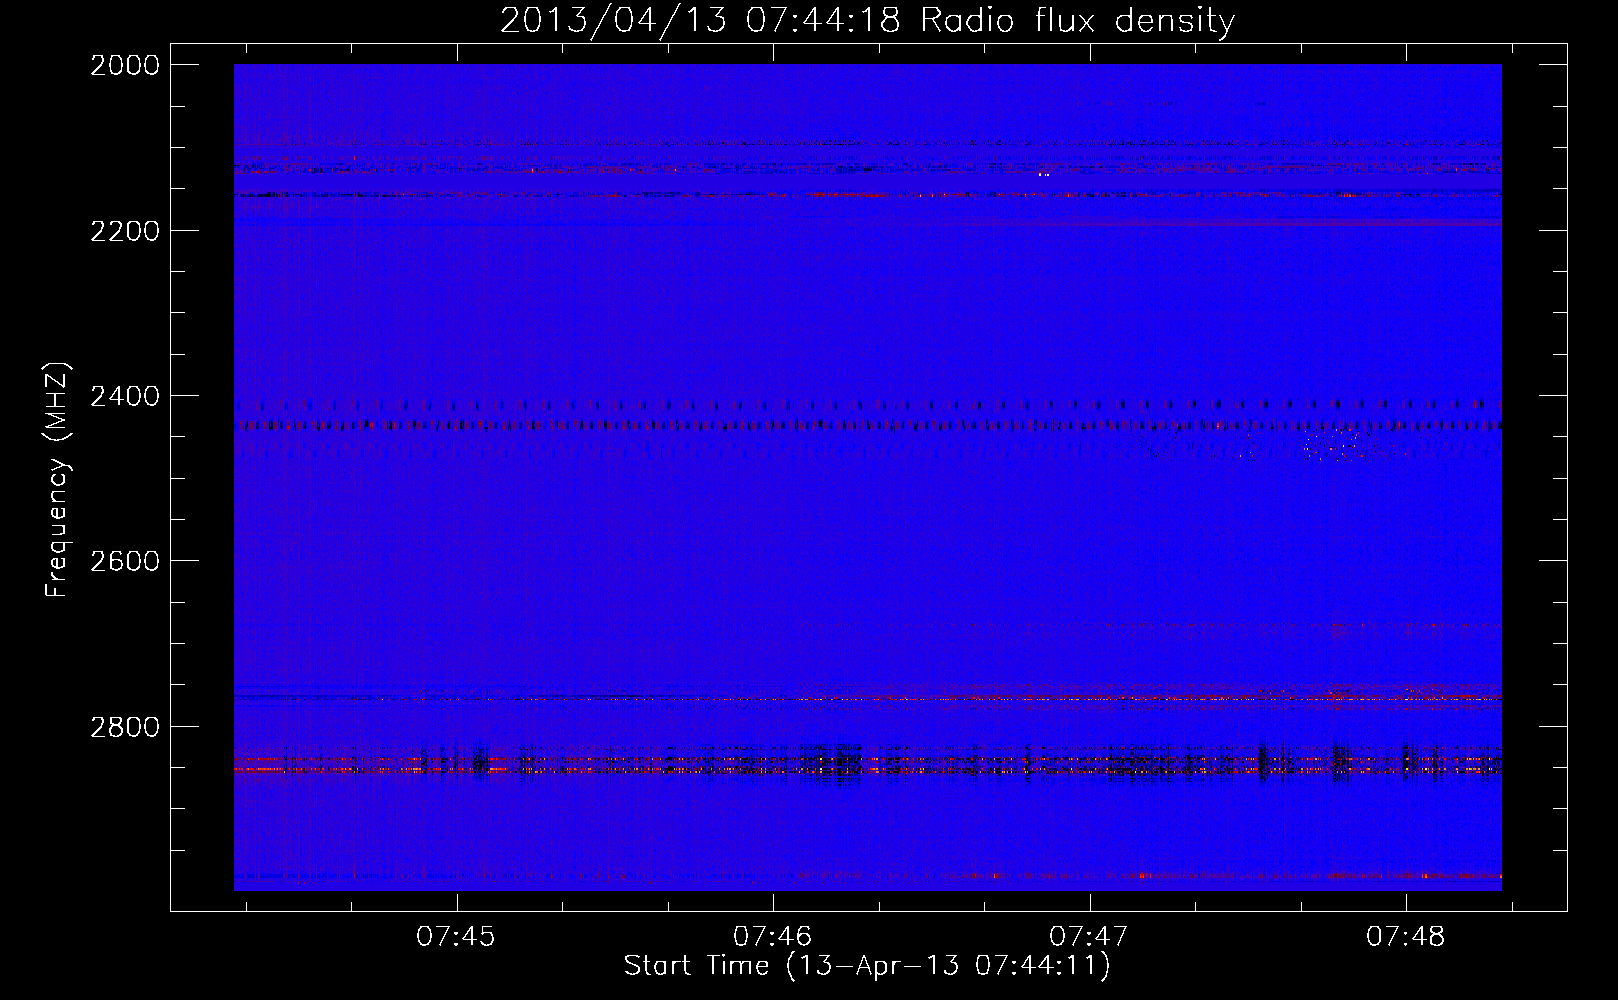Click the 07:48 time axis label
This screenshot has width=1618, height=1000.
(x=1406, y=936)
